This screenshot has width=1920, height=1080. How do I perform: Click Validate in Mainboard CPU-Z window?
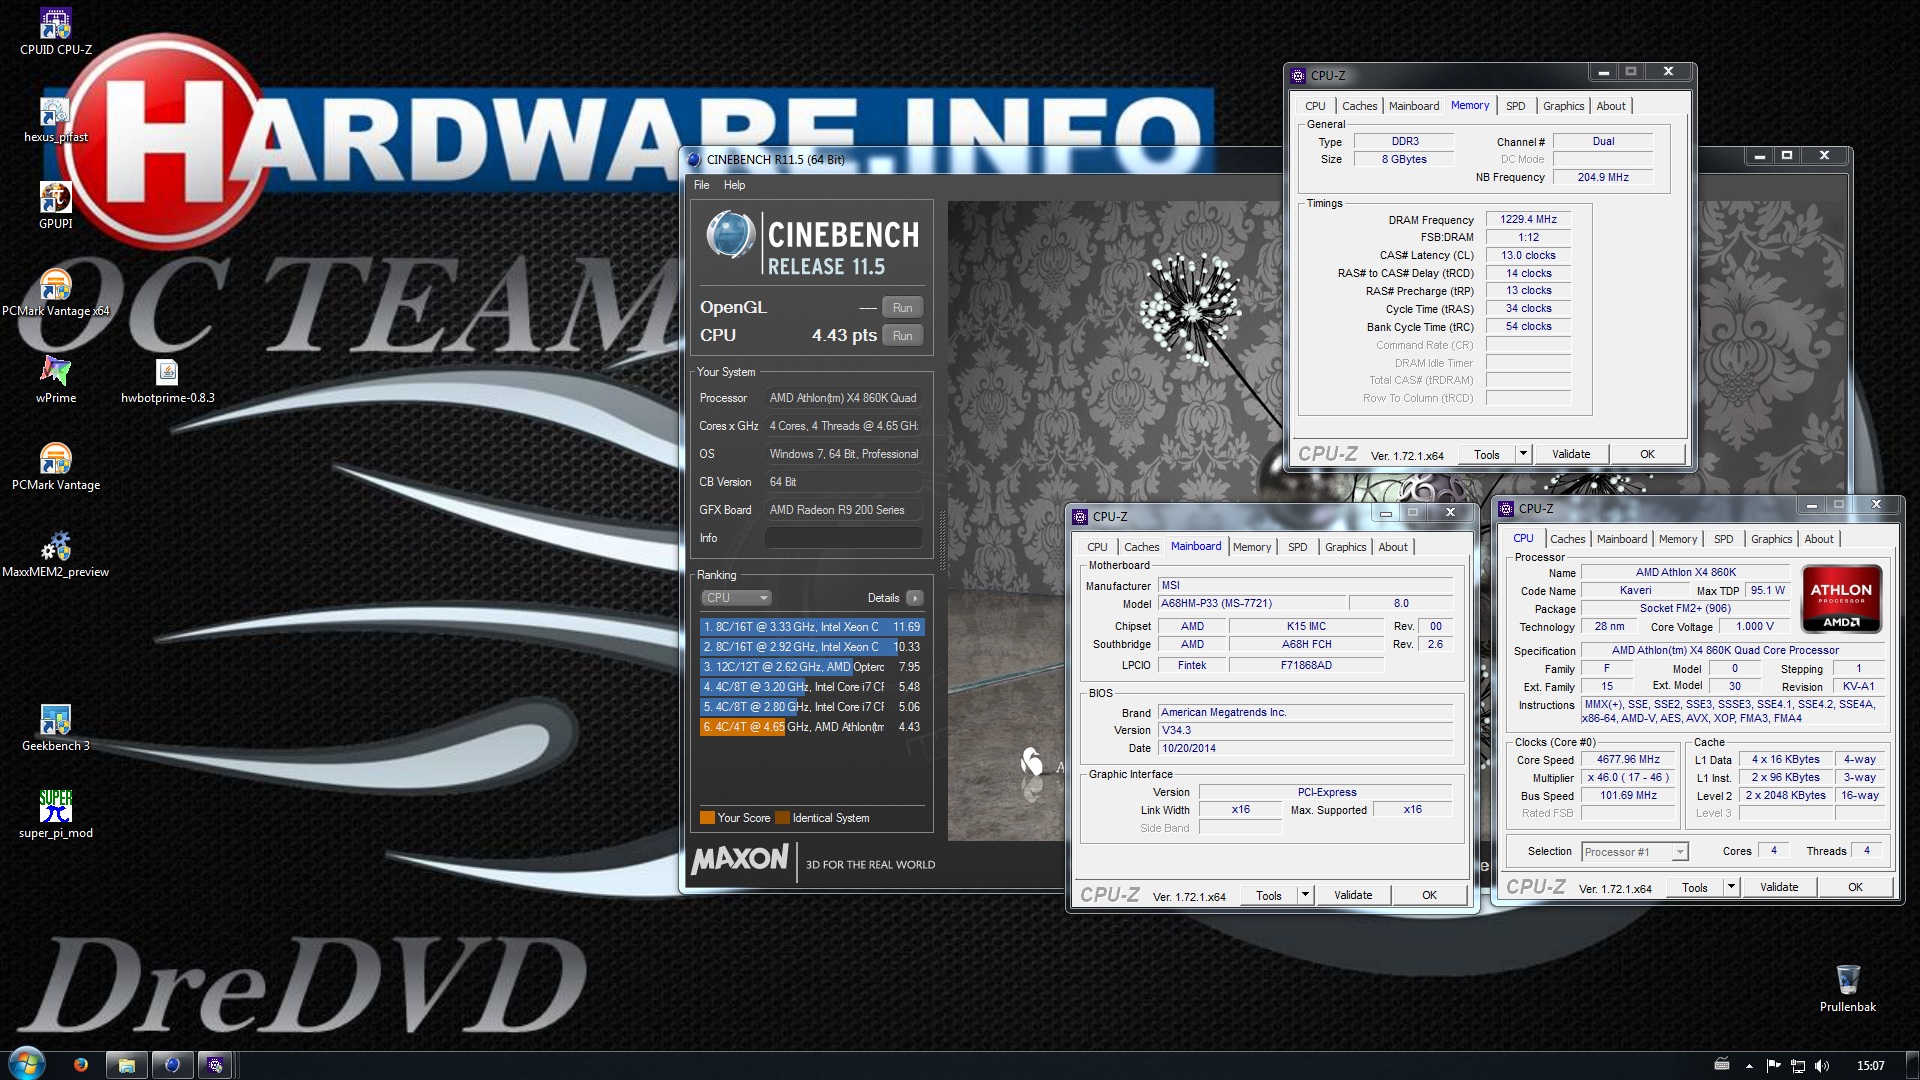1353,895
